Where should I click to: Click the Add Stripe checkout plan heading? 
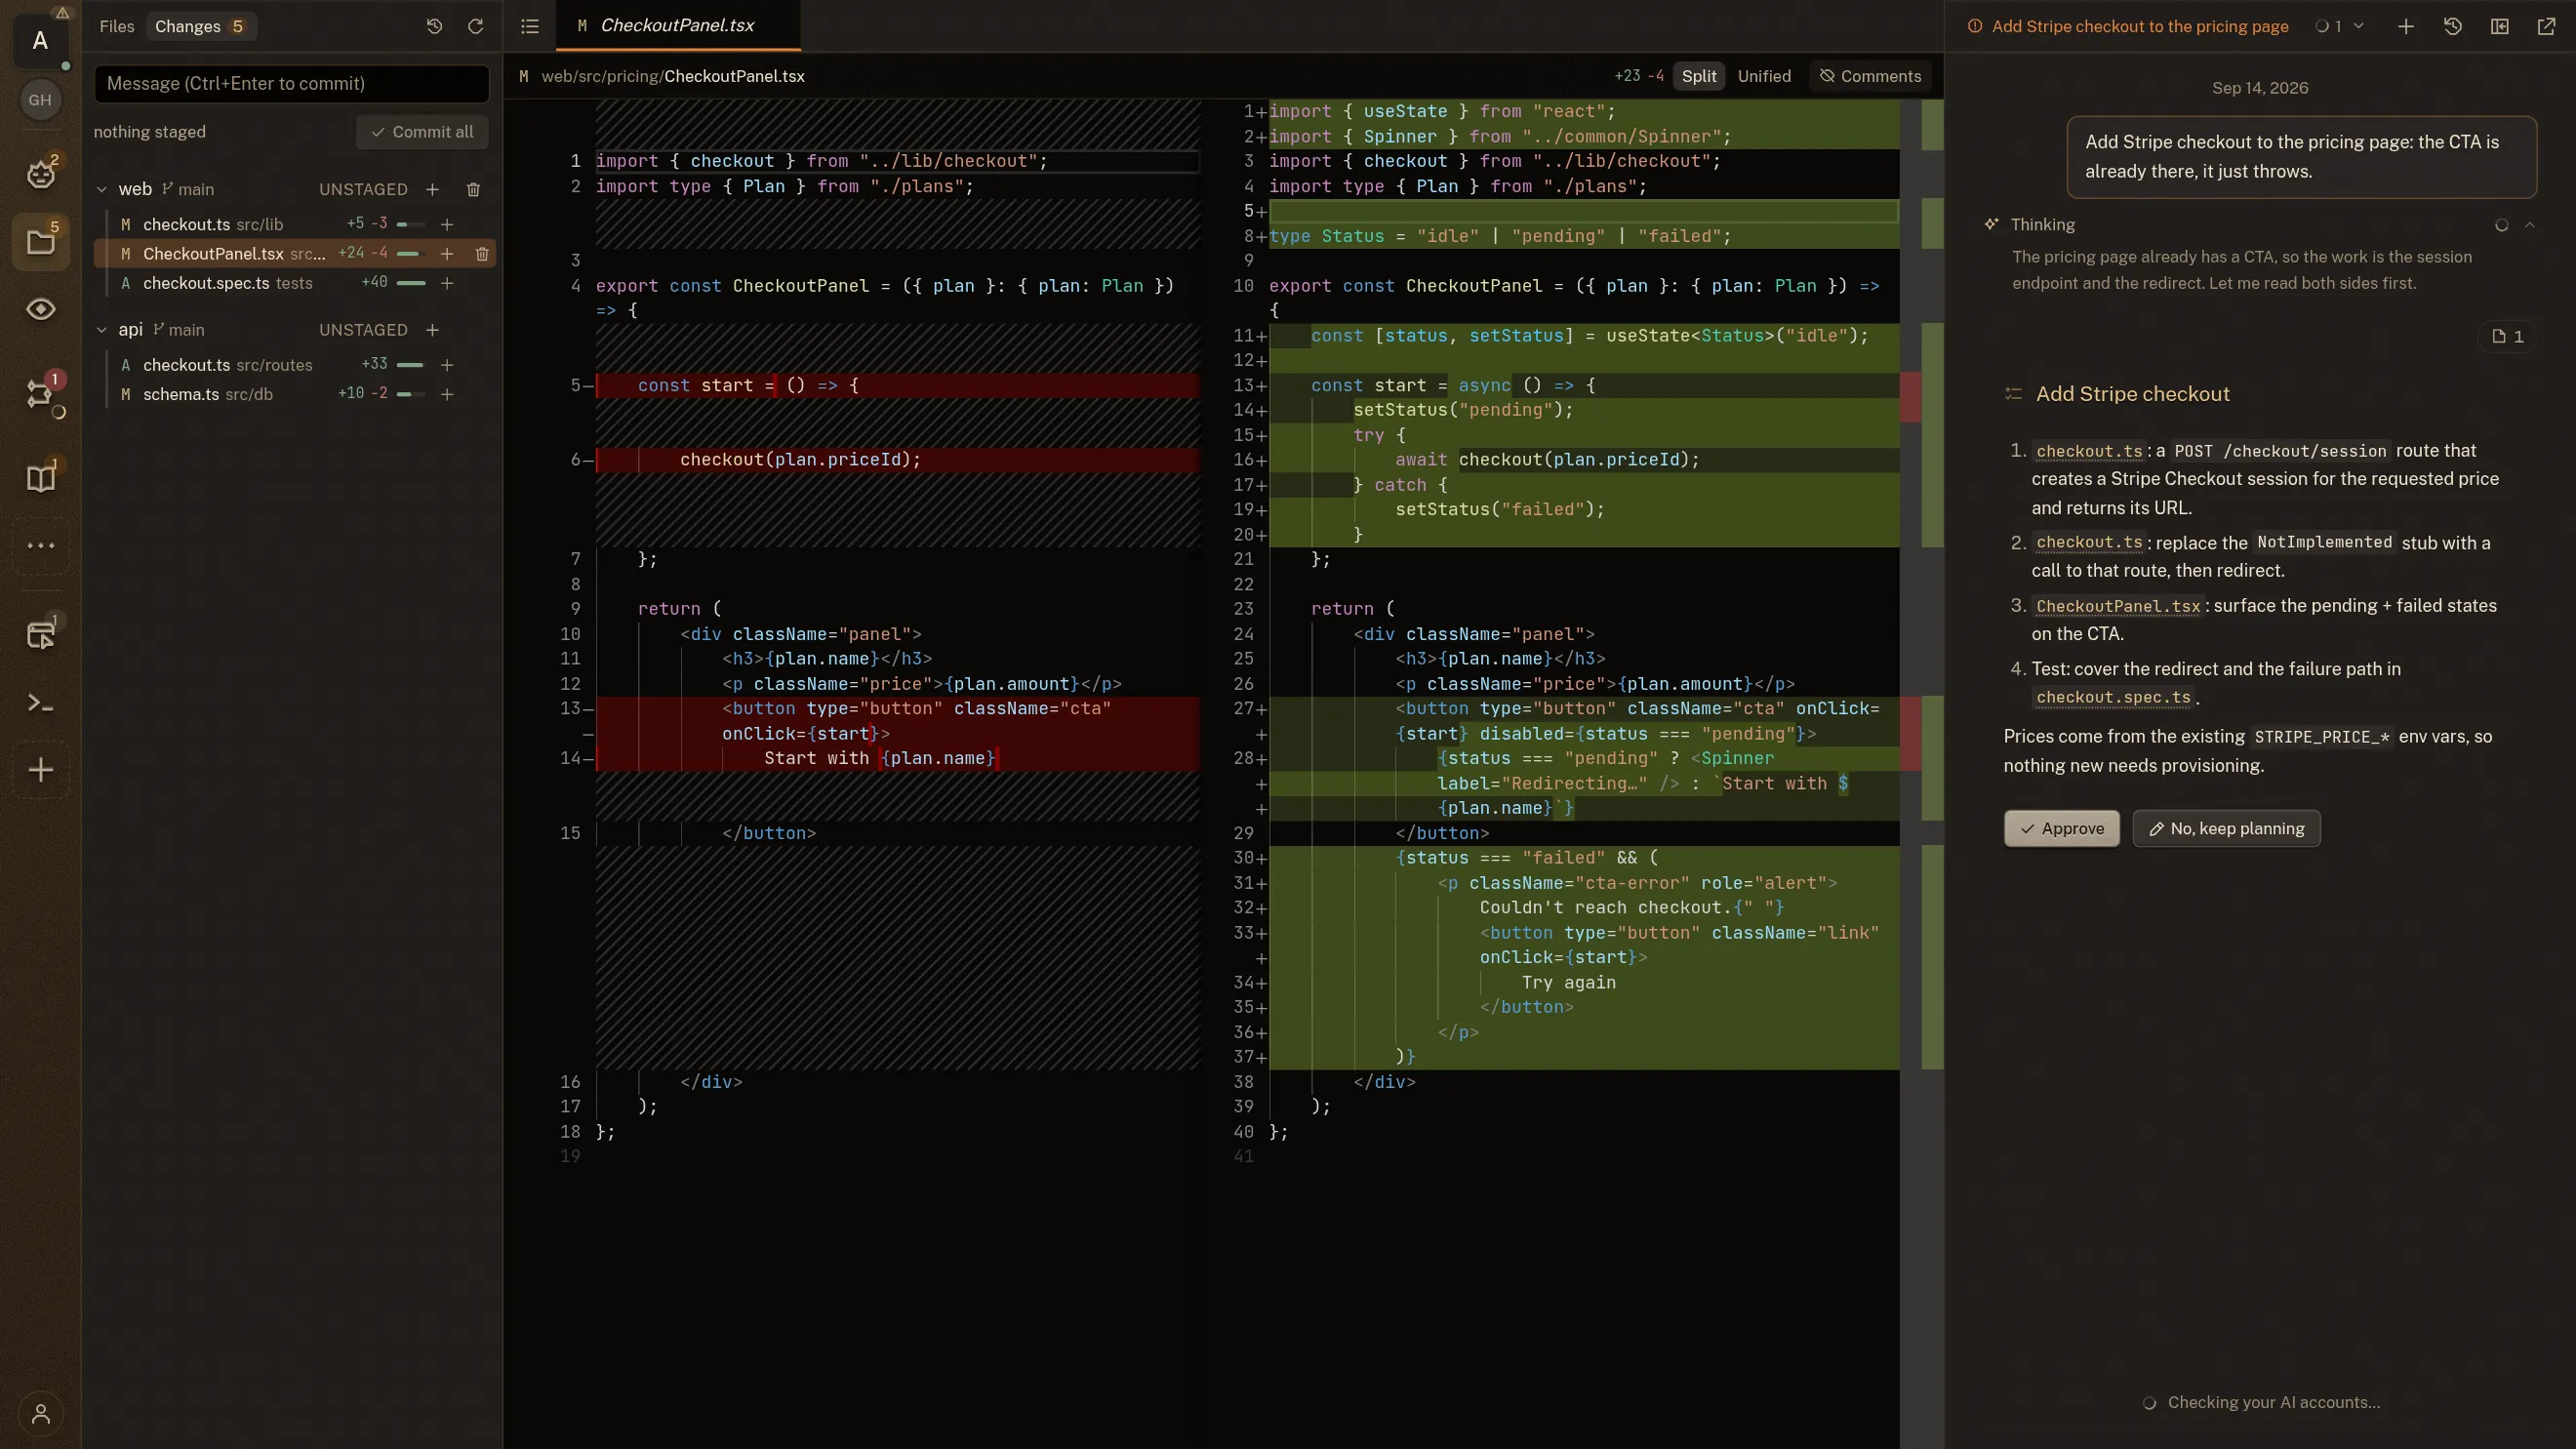click(2132, 394)
